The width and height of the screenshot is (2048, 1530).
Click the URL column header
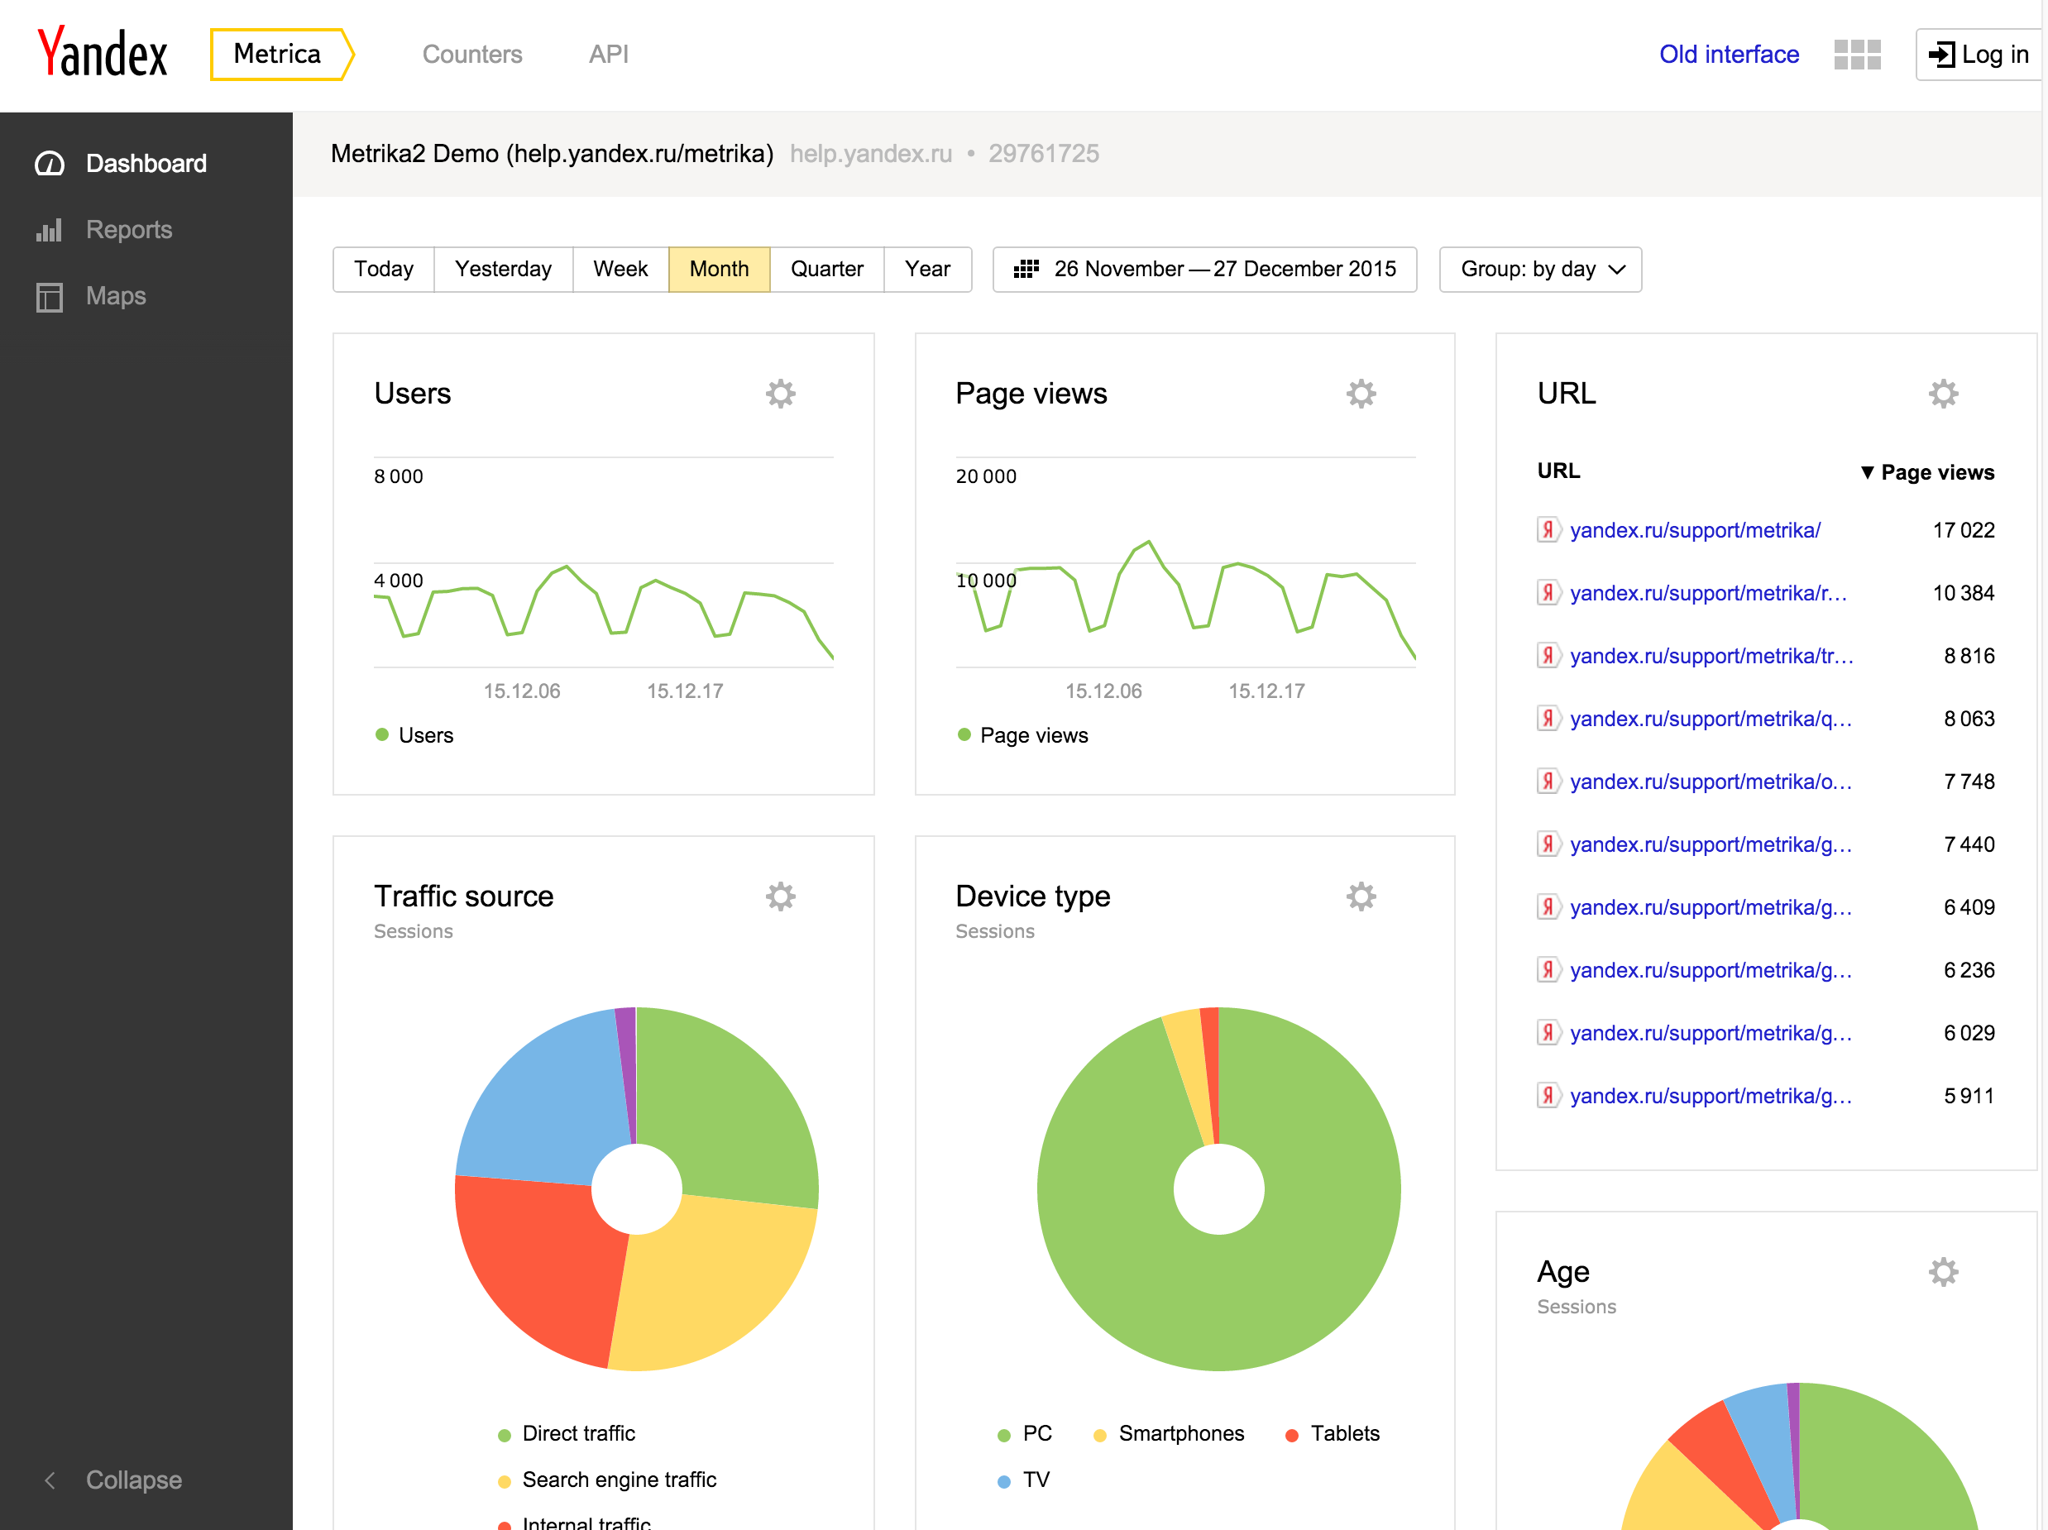point(1558,471)
